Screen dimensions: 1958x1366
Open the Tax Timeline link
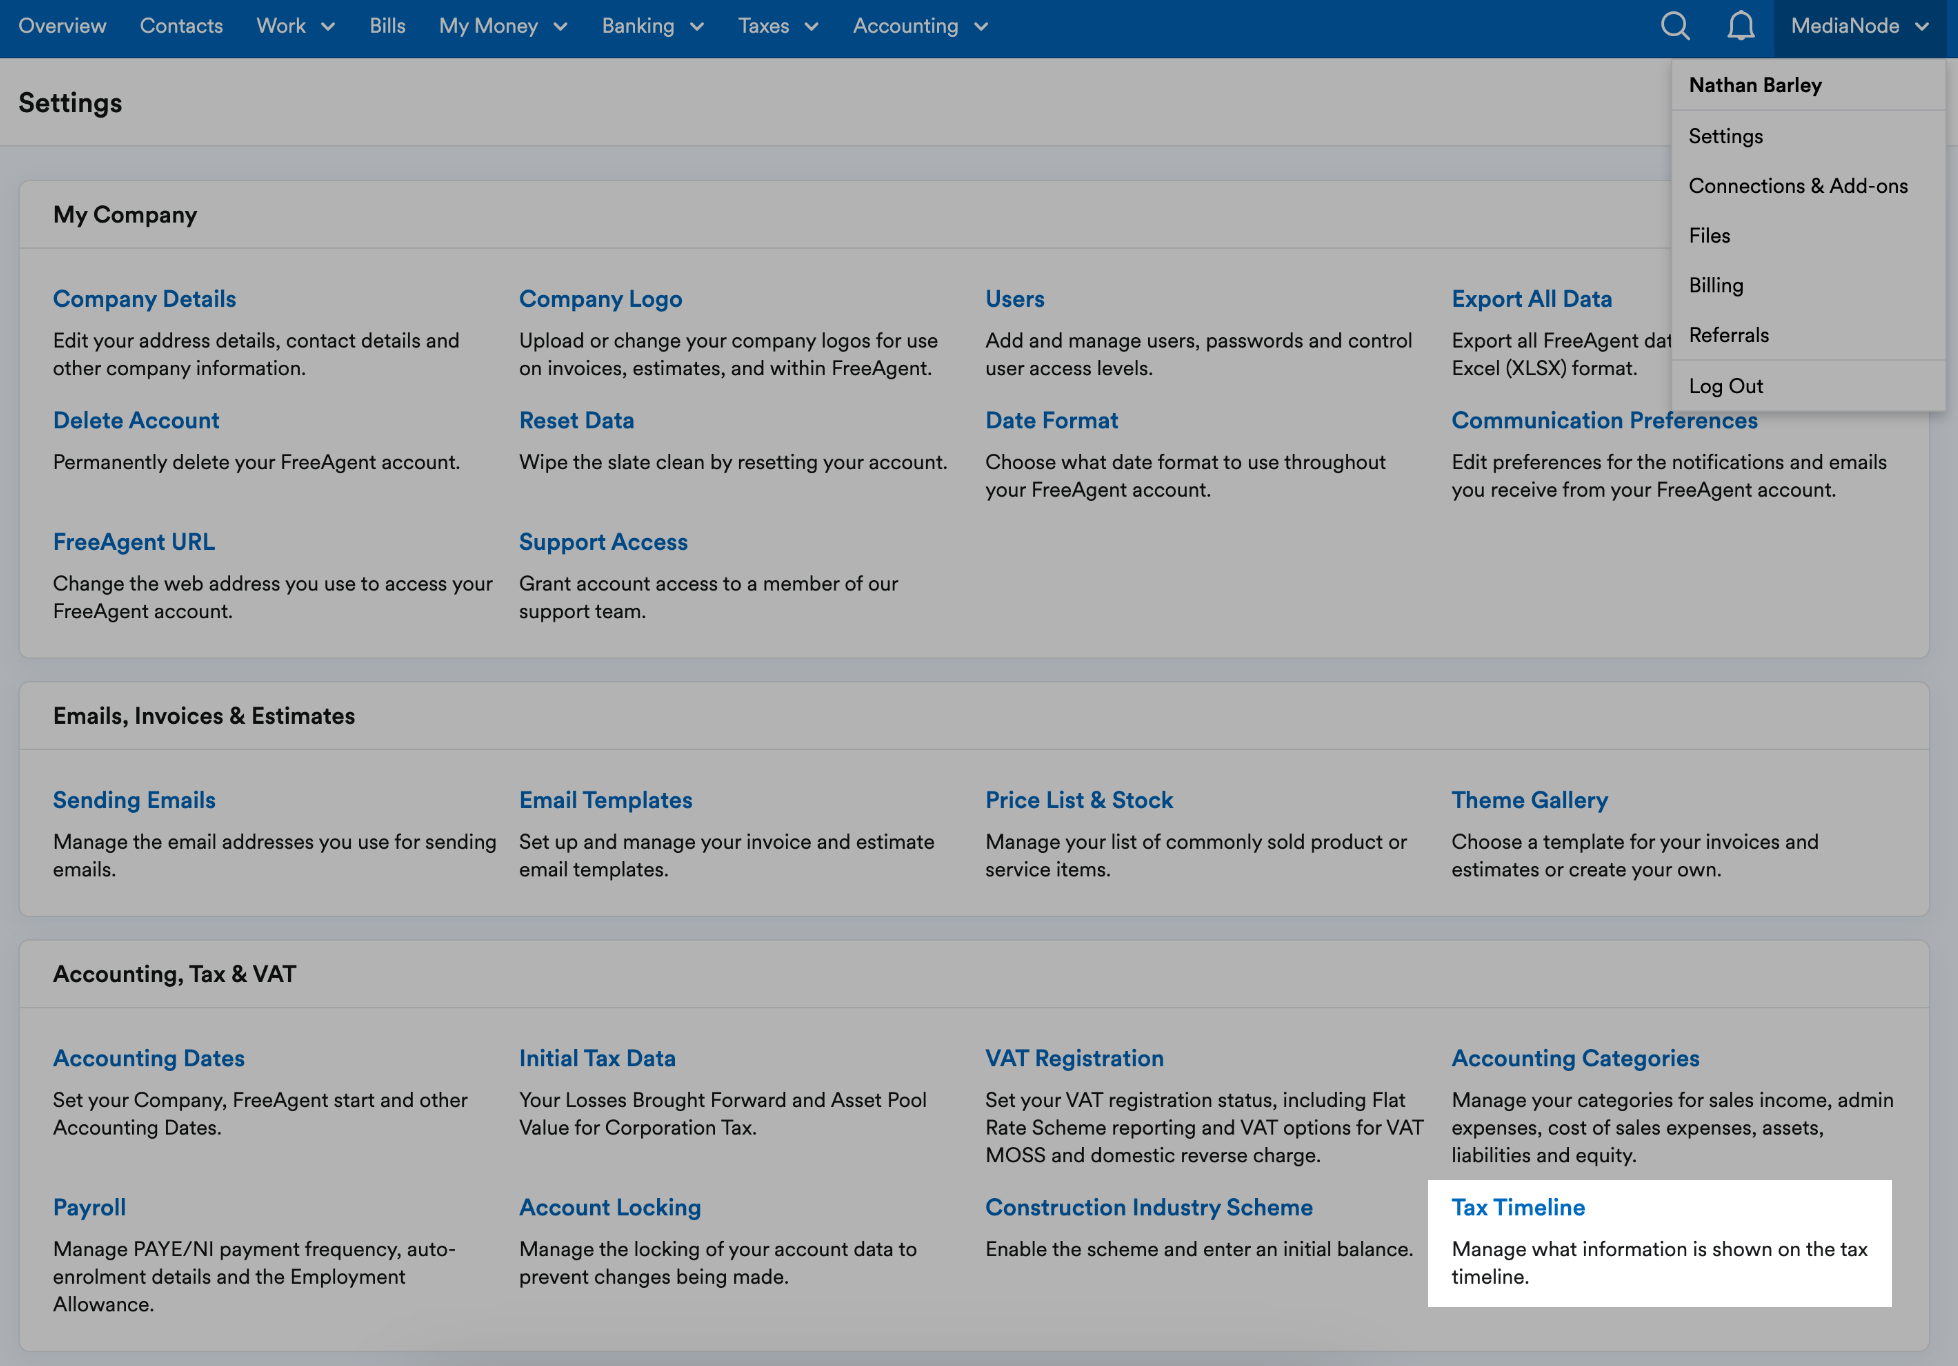[x=1518, y=1207]
